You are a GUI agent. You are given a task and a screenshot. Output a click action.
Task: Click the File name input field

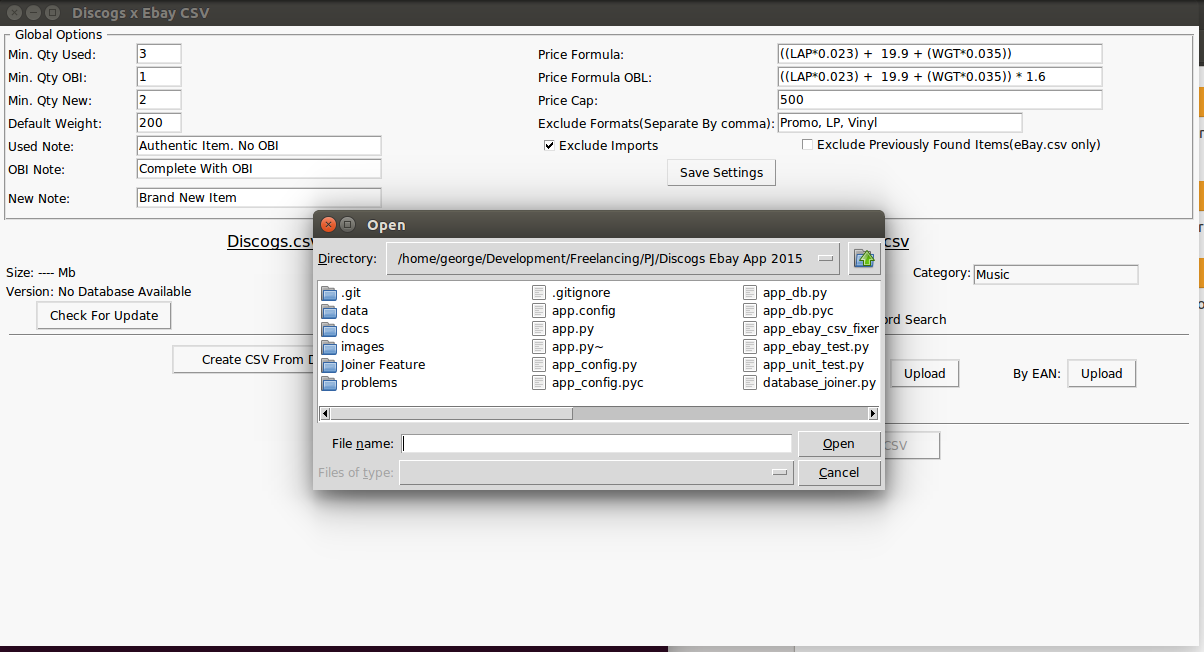597,444
